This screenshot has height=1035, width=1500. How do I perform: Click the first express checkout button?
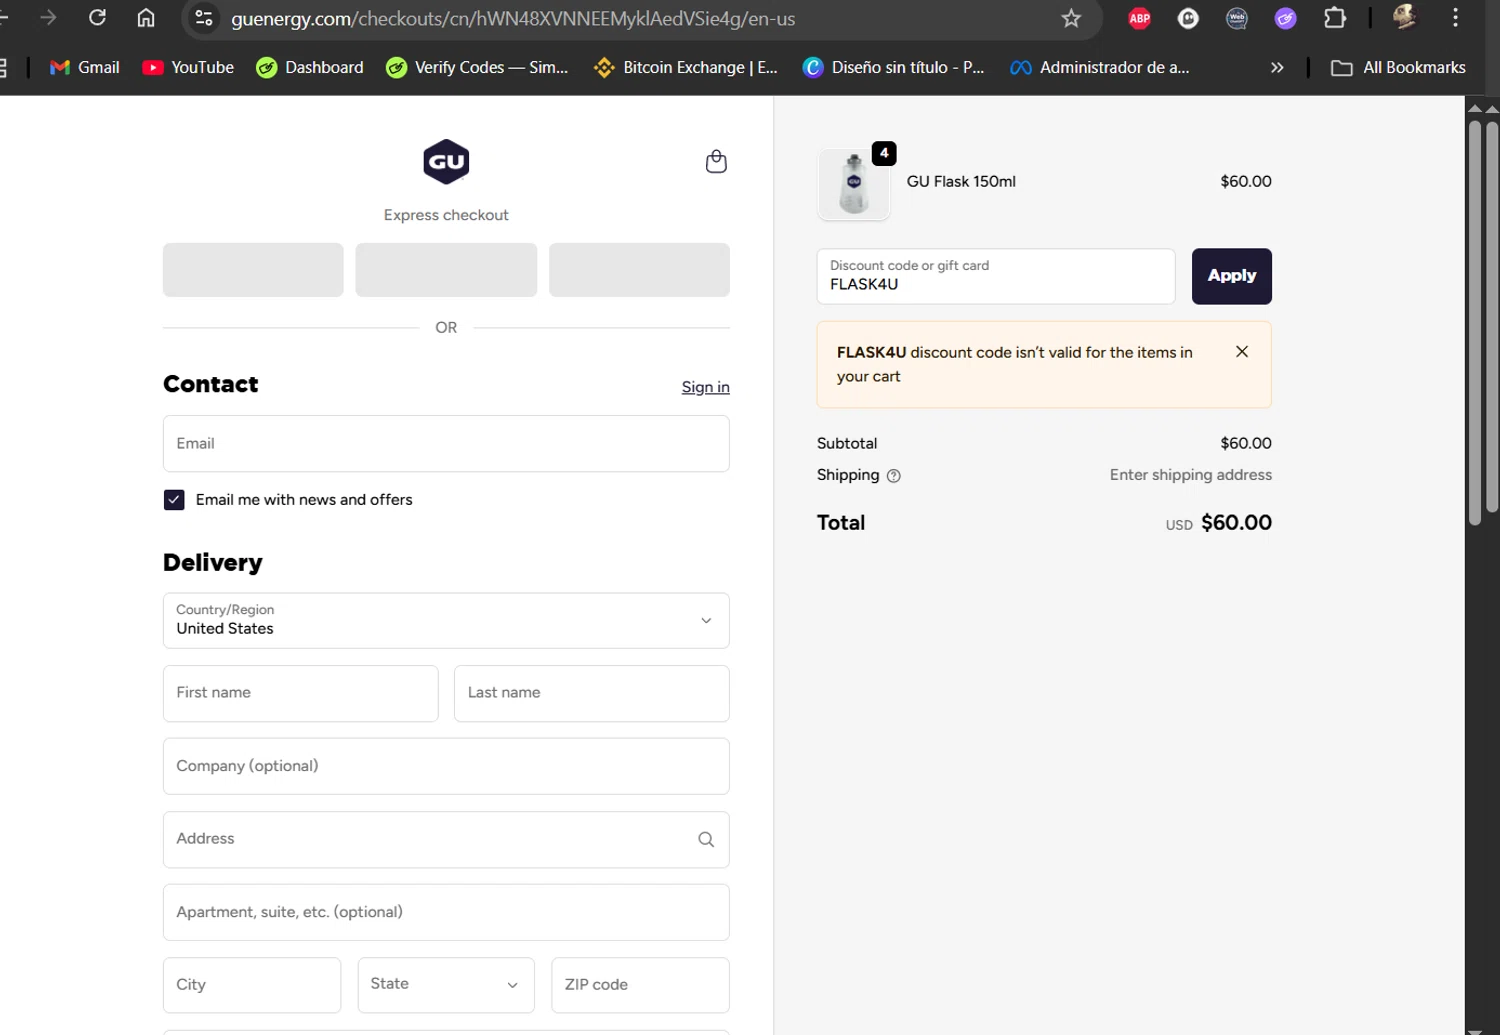coord(253,270)
